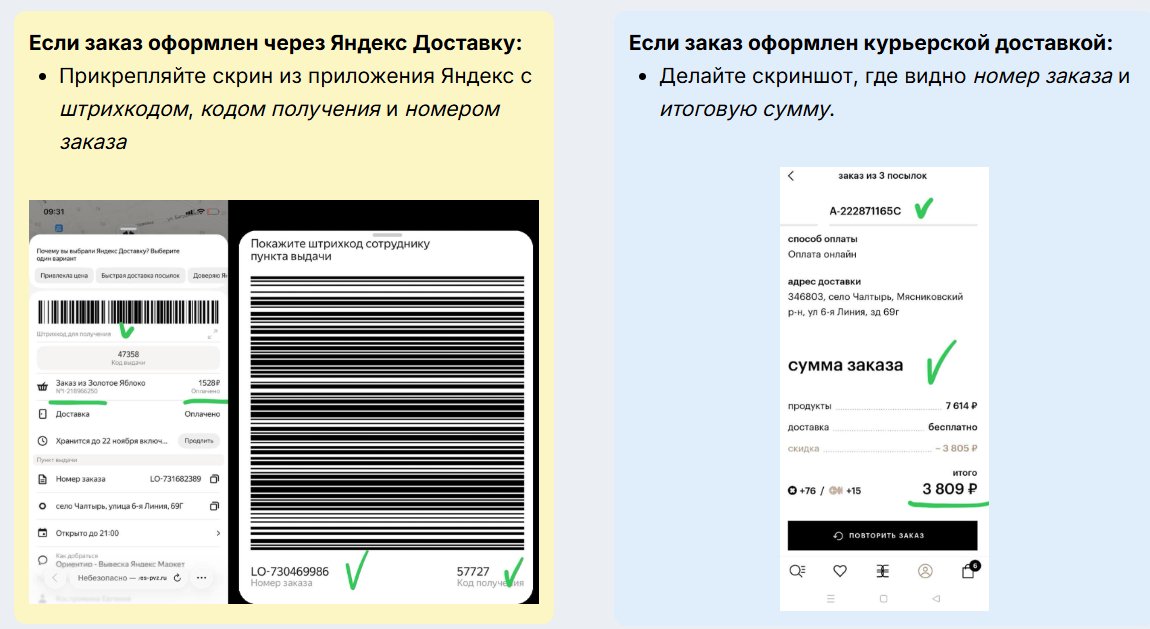Click the 'Ориентир - Вывеска Яндекс Маркет' row
1150x629 pixels.
120,564
